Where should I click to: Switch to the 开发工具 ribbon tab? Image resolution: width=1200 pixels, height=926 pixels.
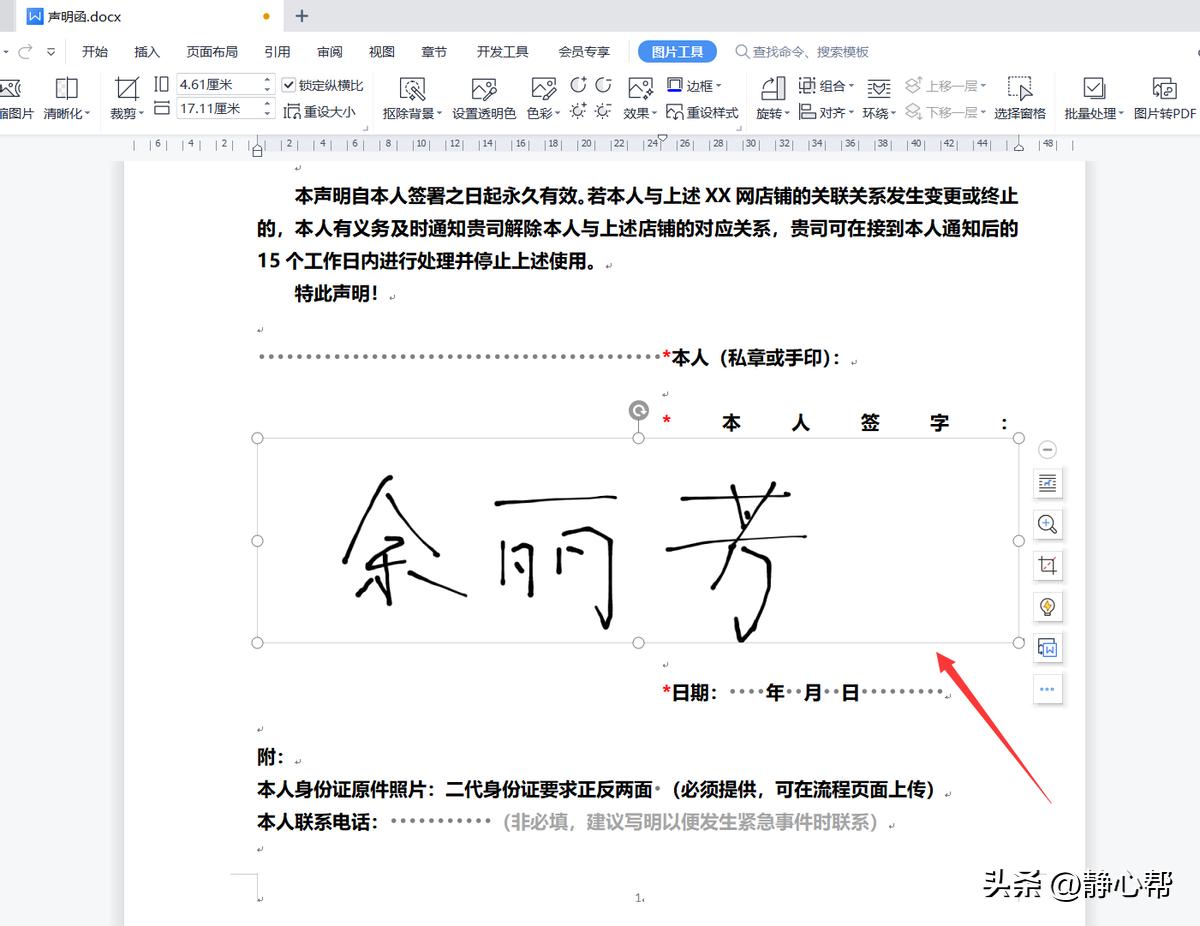click(x=501, y=51)
